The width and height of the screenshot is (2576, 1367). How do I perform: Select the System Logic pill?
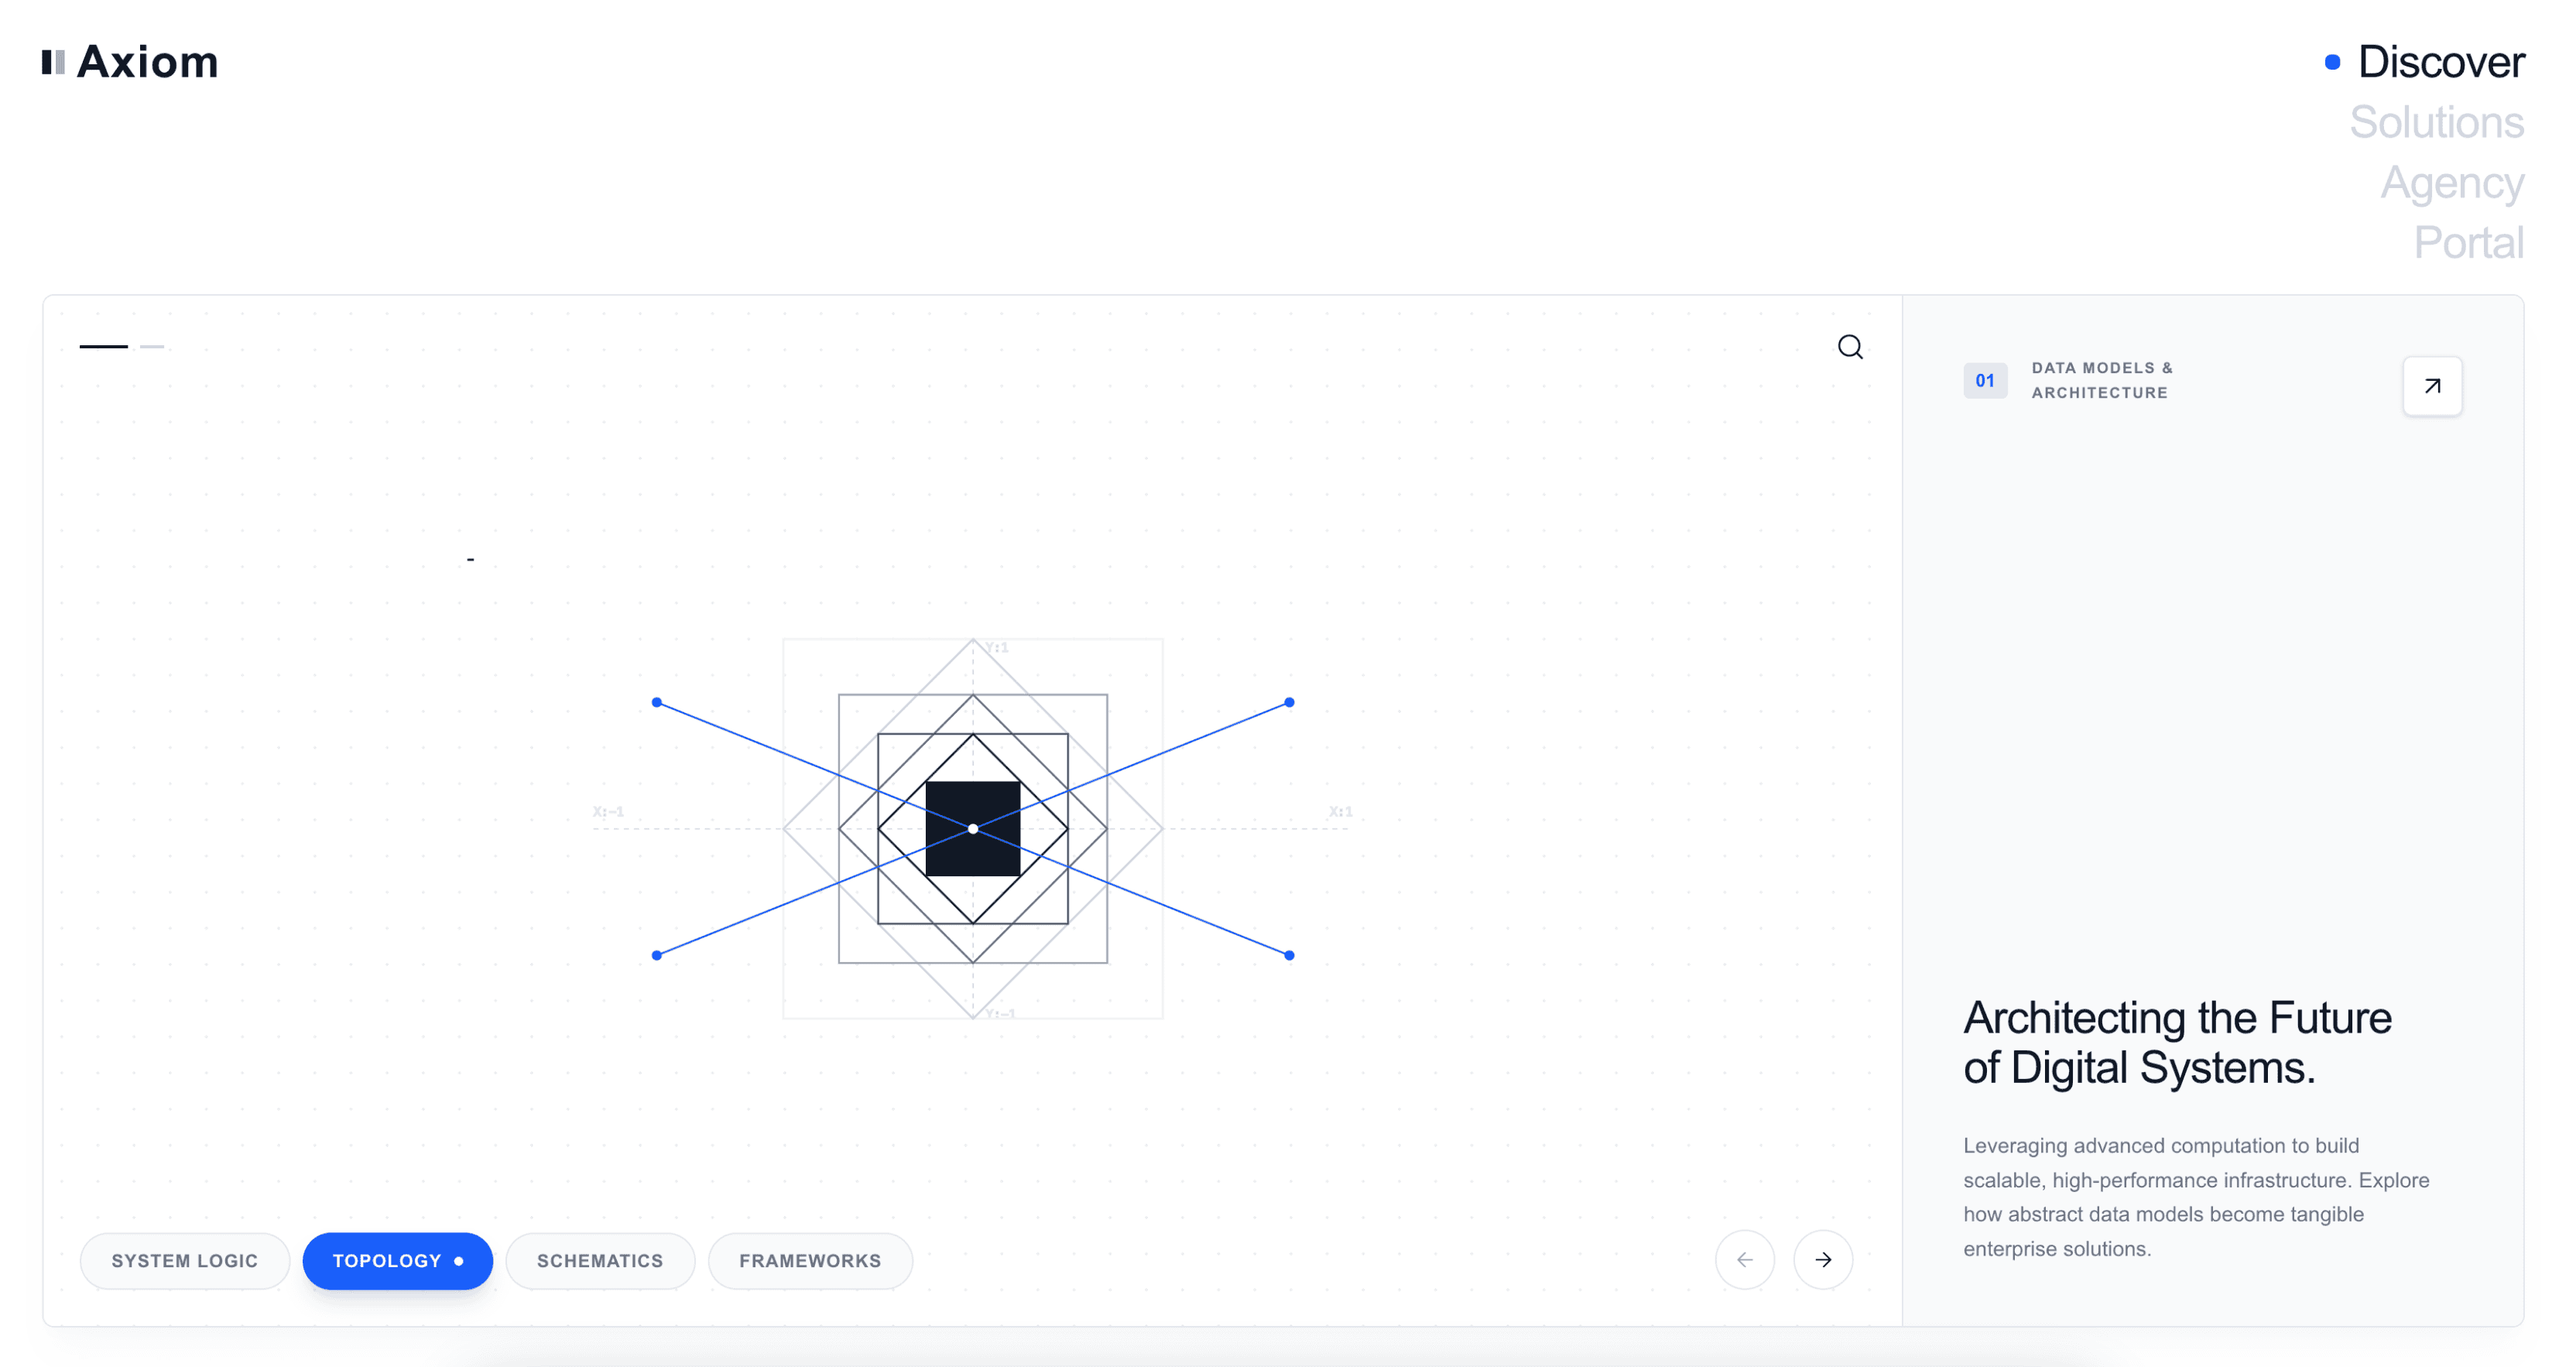[185, 1261]
